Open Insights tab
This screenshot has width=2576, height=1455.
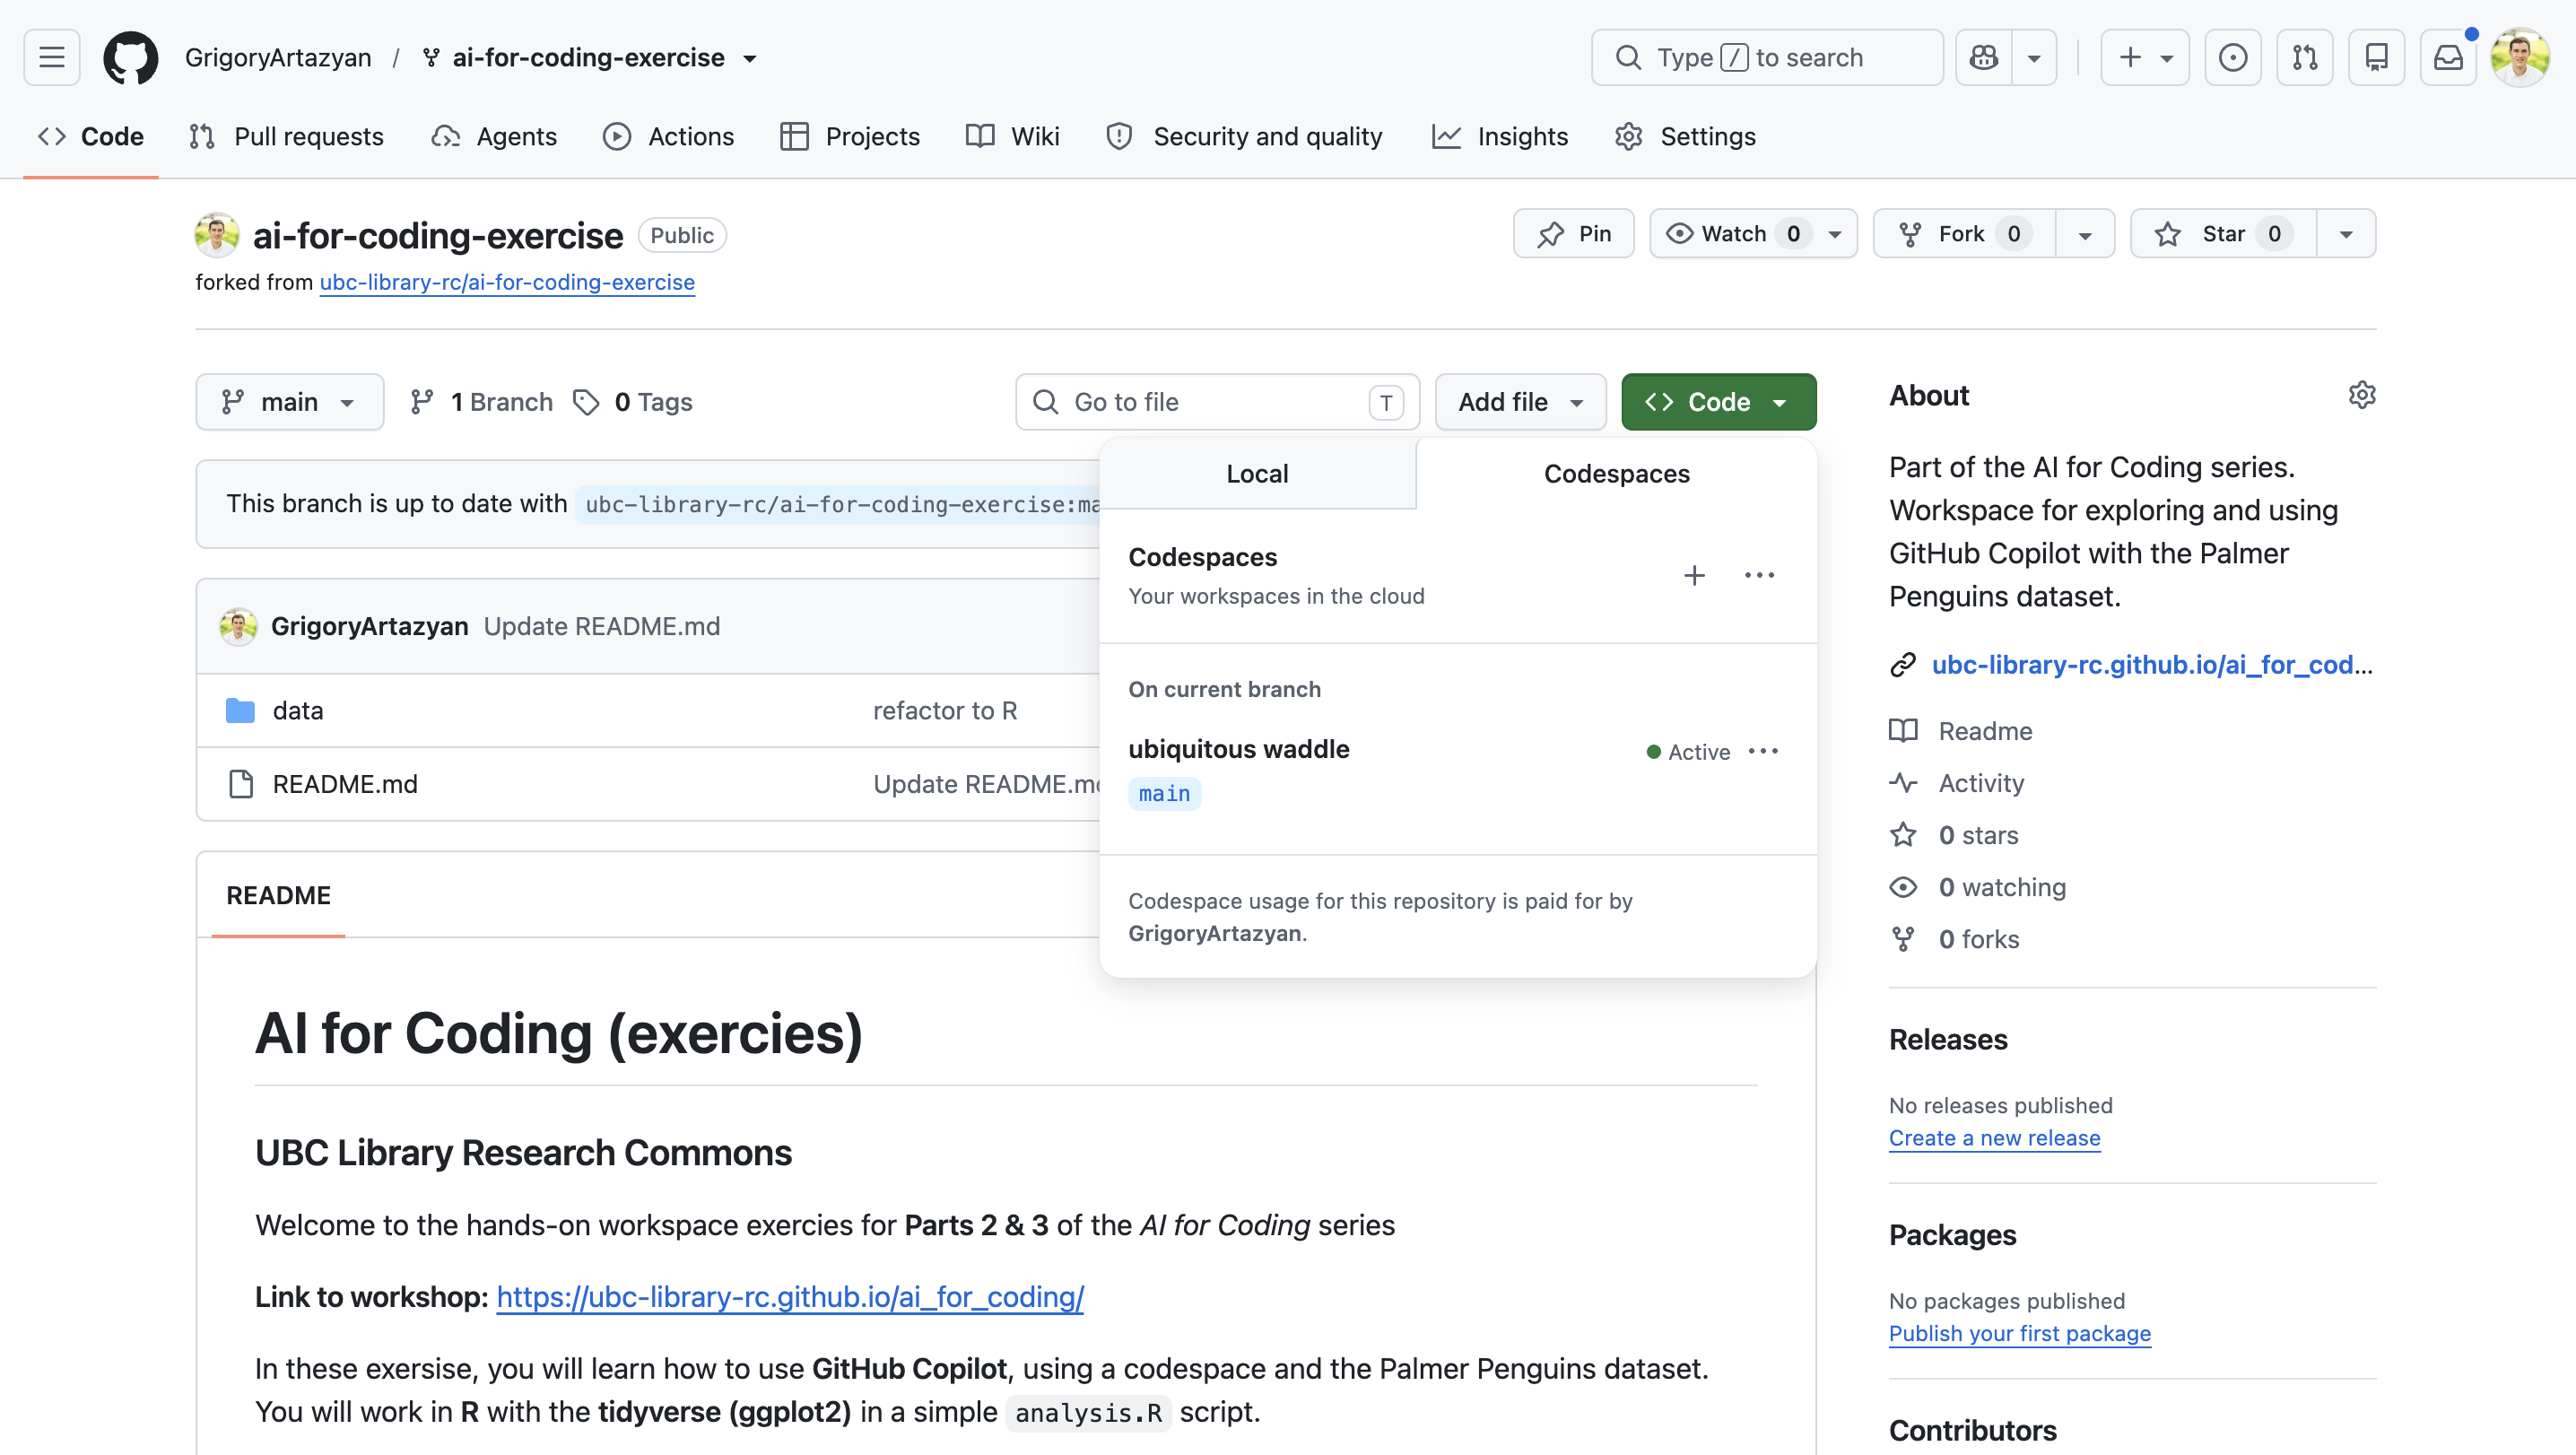1500,136
